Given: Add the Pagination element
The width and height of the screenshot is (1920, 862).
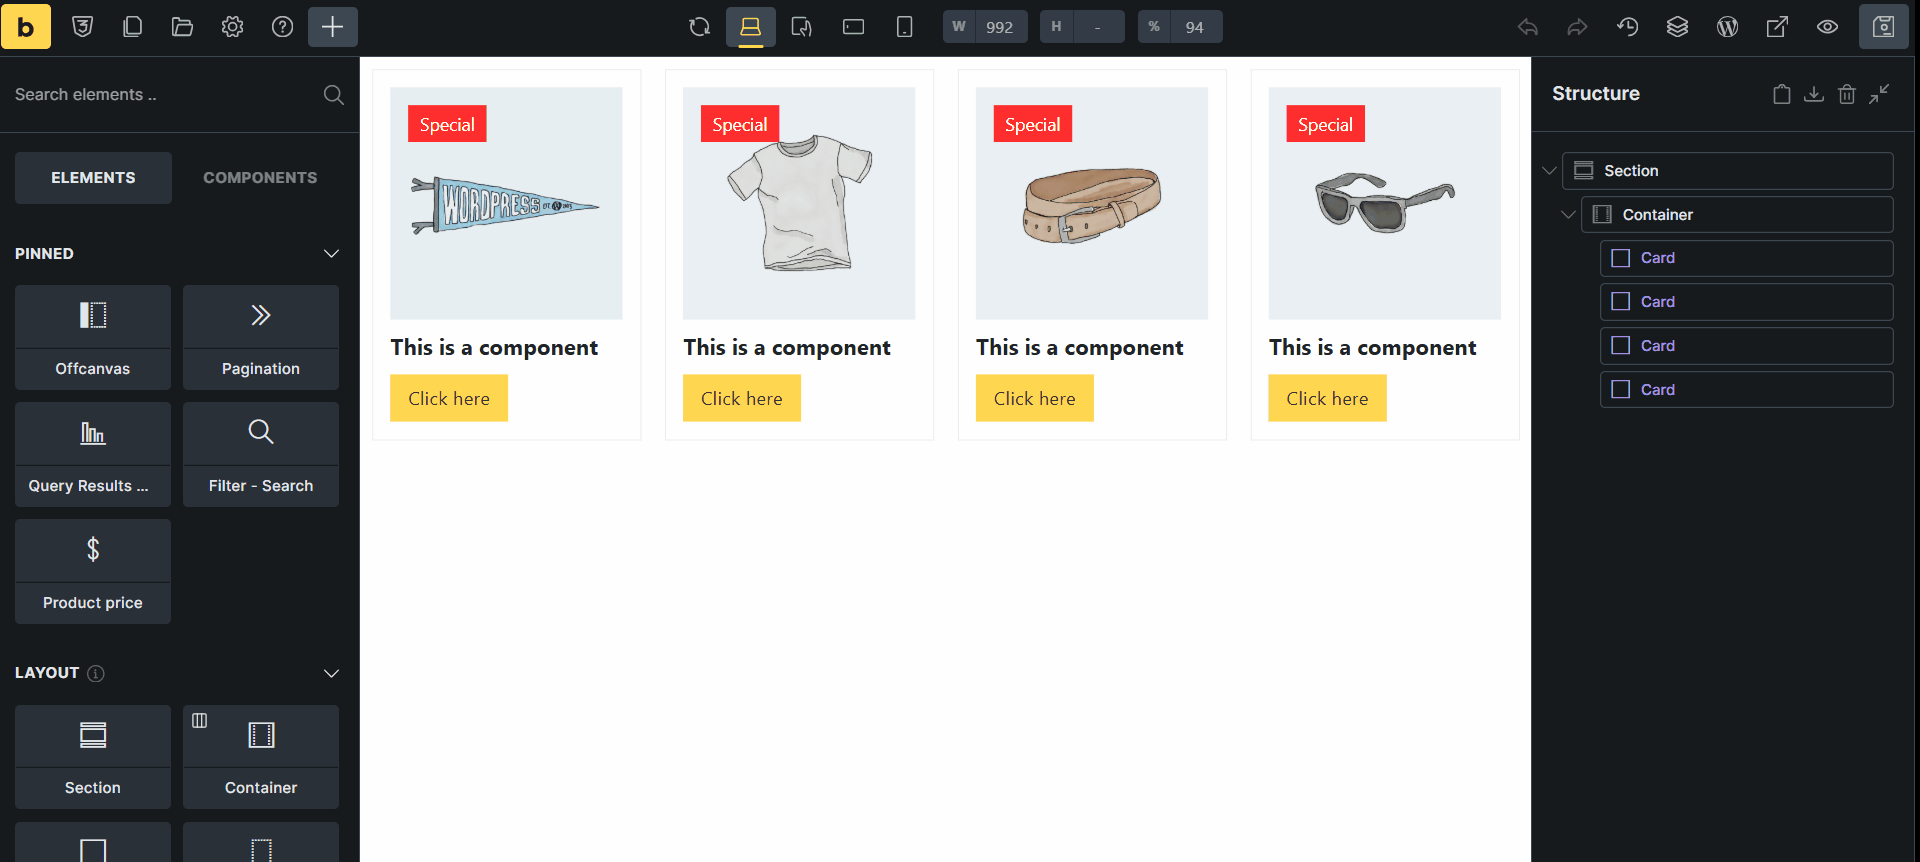Looking at the screenshot, I should click(x=261, y=337).
